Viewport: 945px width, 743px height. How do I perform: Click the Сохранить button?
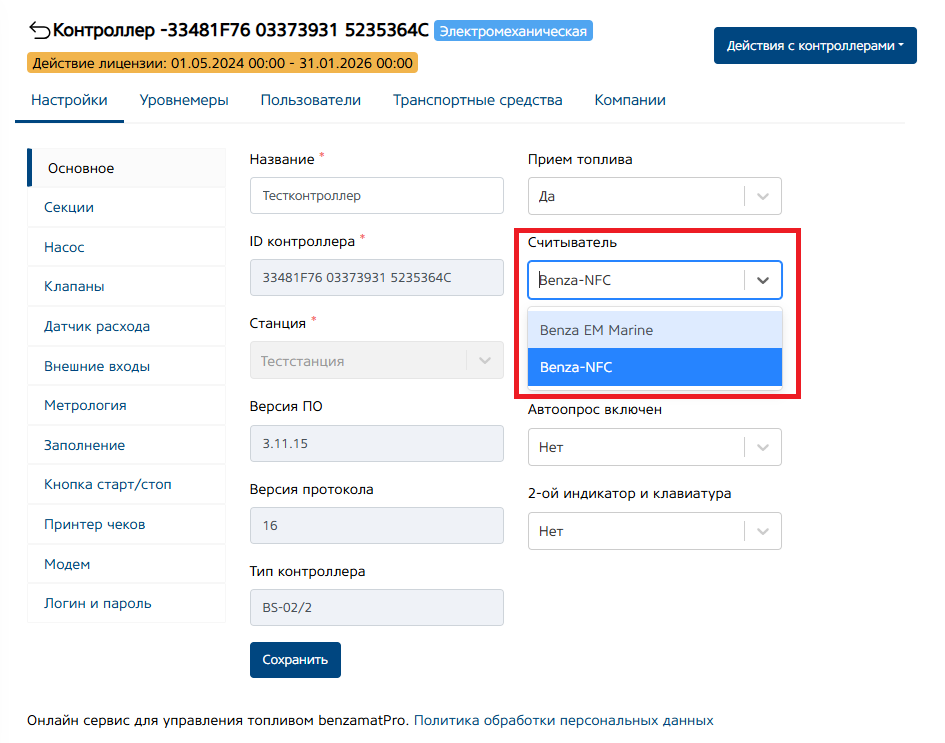click(x=295, y=660)
